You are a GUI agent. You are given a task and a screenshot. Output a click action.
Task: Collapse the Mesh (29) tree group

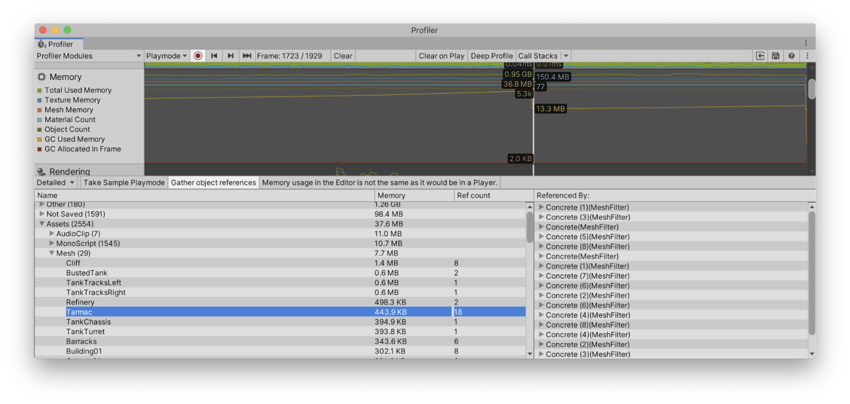coord(52,253)
